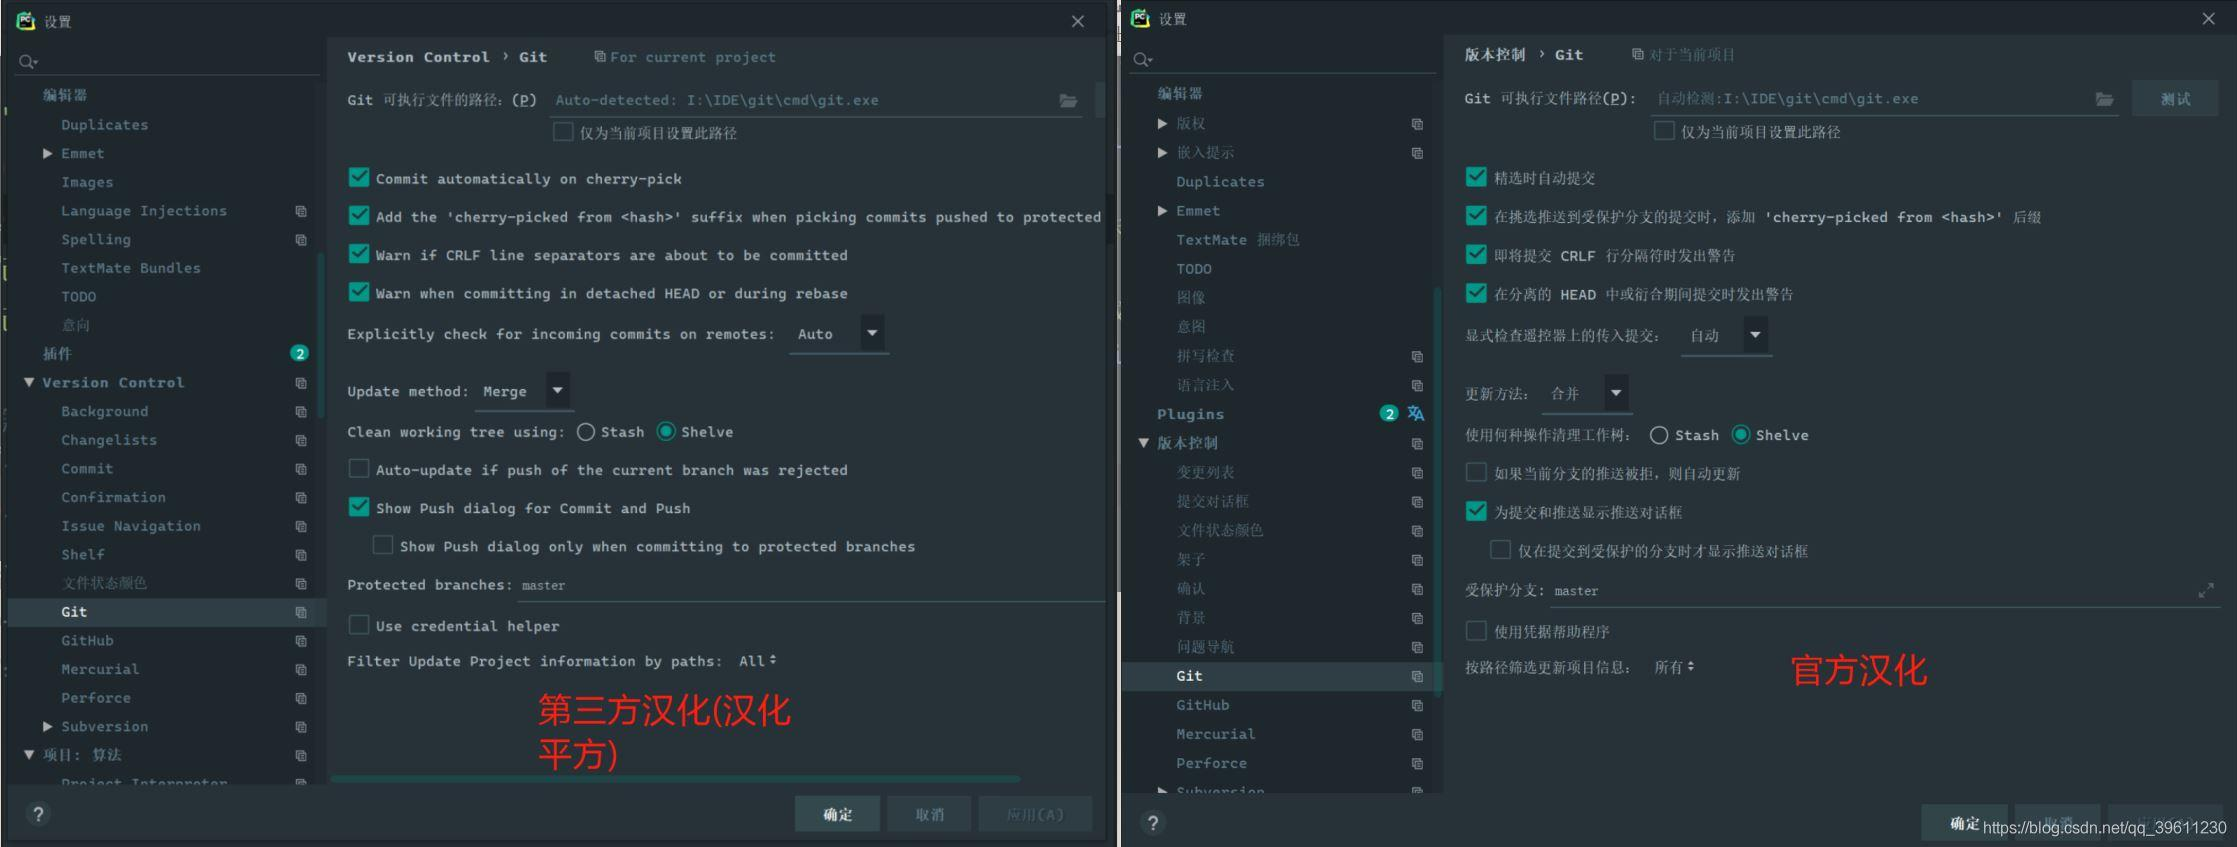The height and width of the screenshot is (847, 2237).
Task: Enable Use credential helper checkbox
Action: [x=359, y=625]
